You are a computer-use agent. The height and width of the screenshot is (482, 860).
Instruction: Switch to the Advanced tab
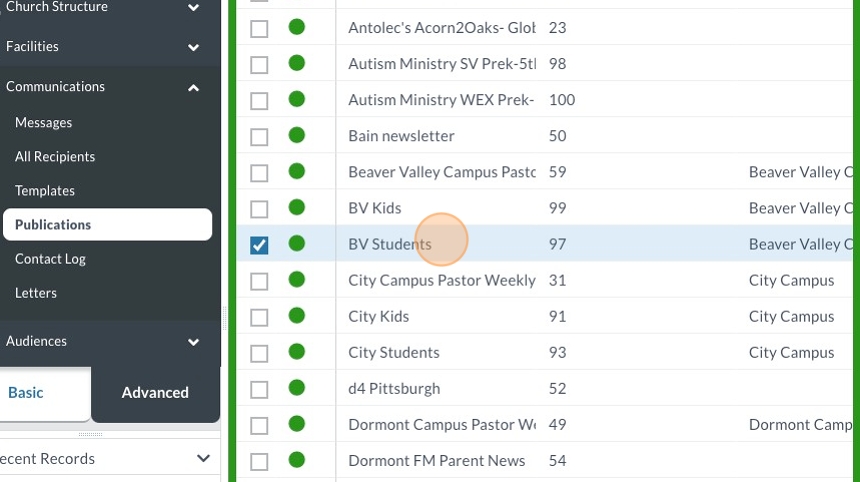(x=155, y=393)
